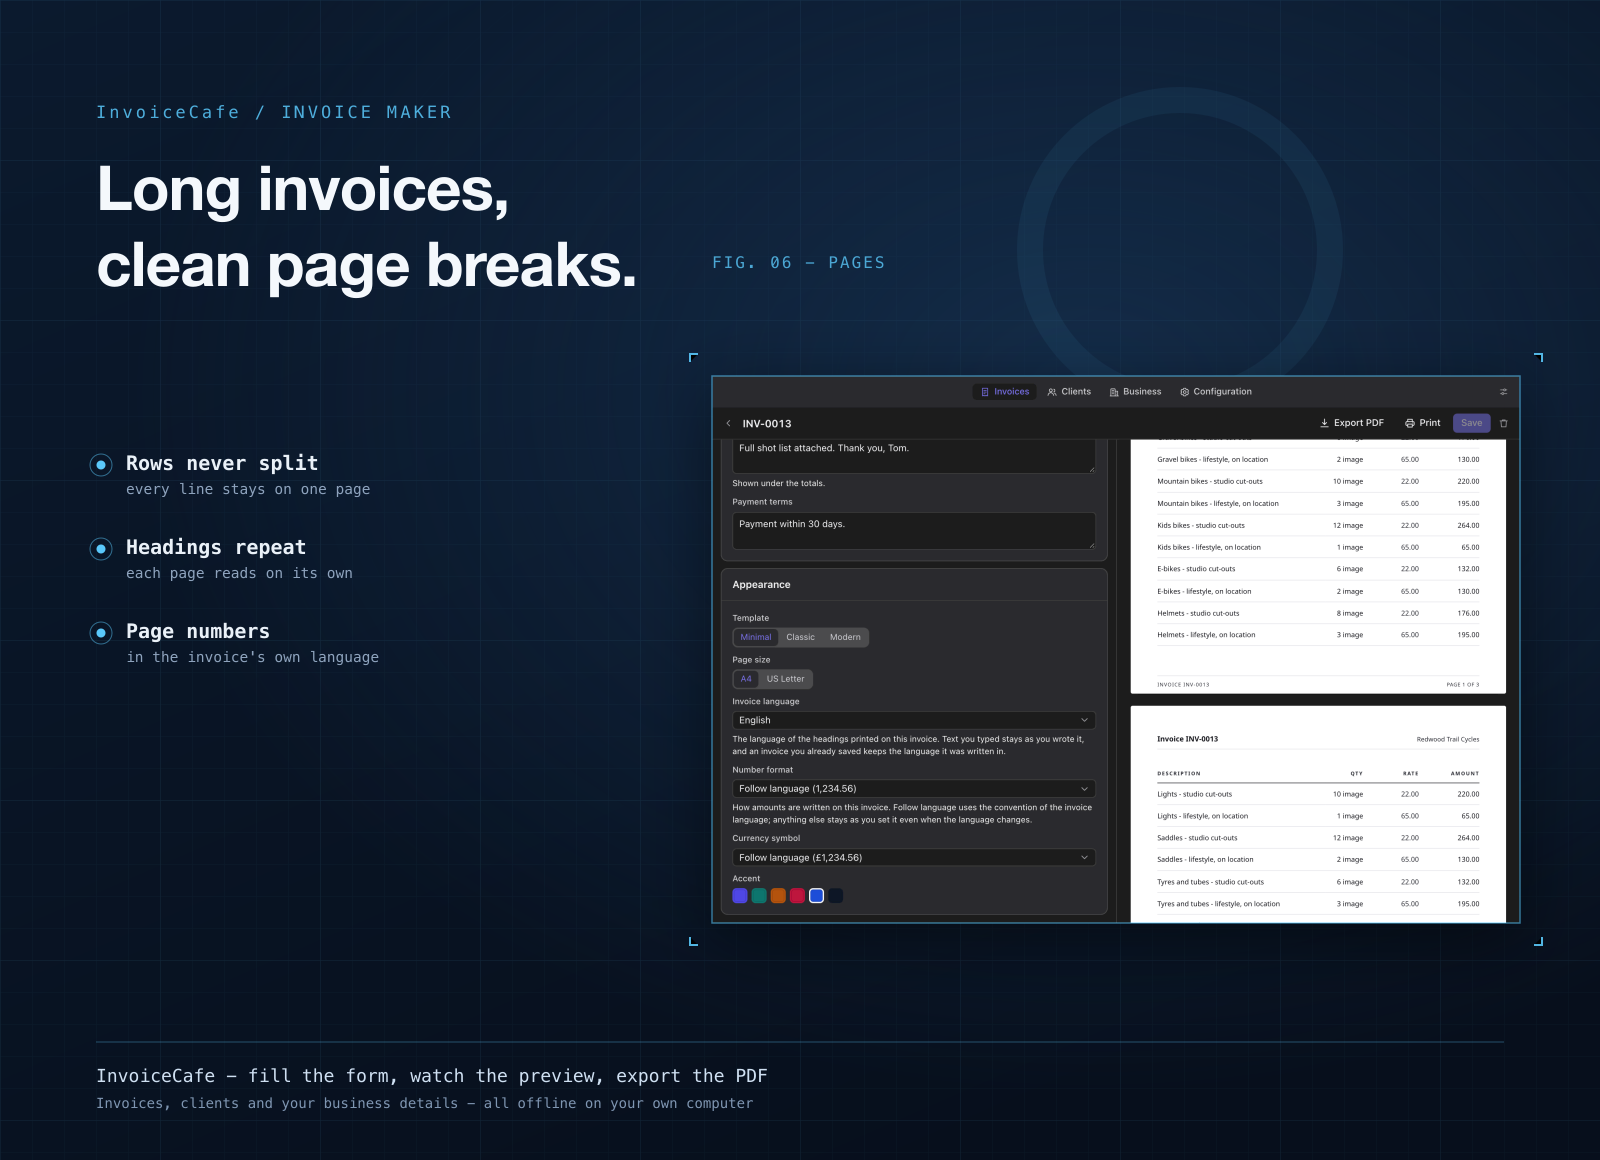Viewport: 1600px width, 1160px height.
Task: Click the 'Page numbers' heading
Action: (198, 632)
